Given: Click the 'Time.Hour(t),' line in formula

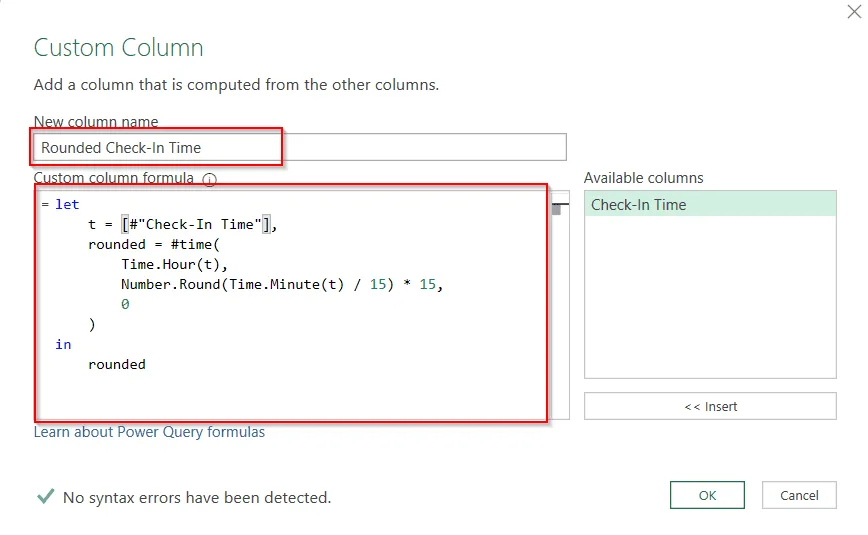Looking at the screenshot, I should coord(174,264).
